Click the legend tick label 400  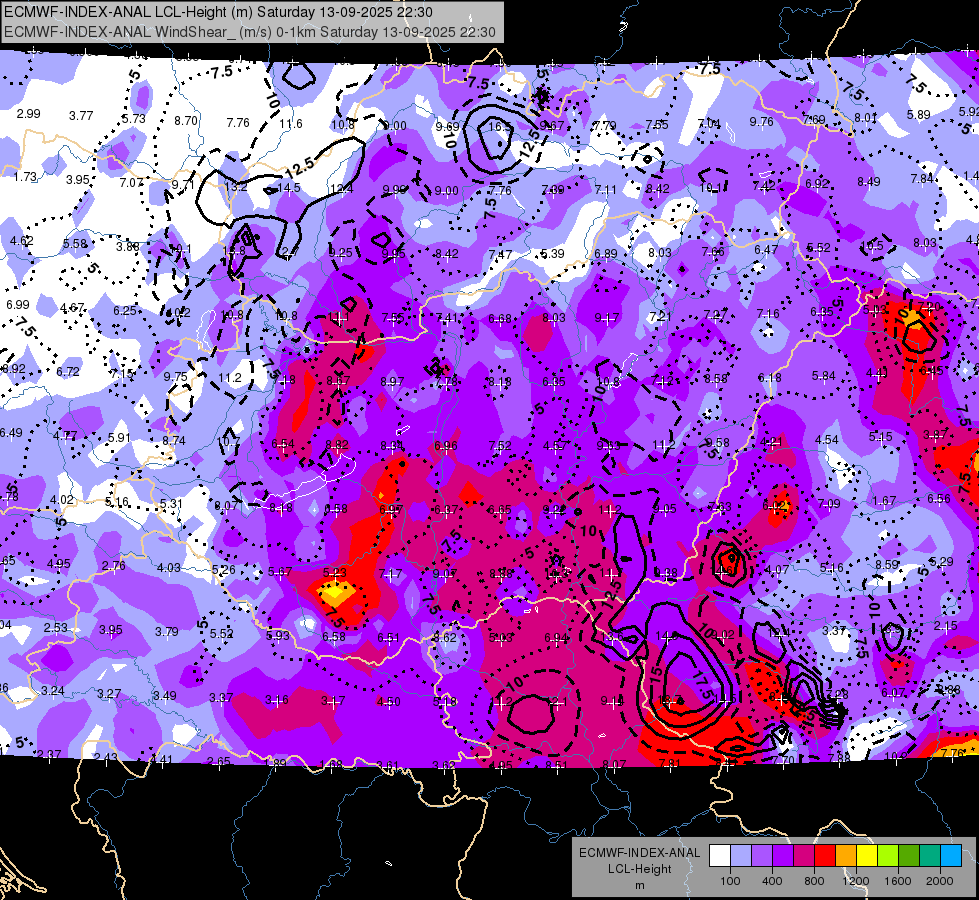(x=772, y=881)
